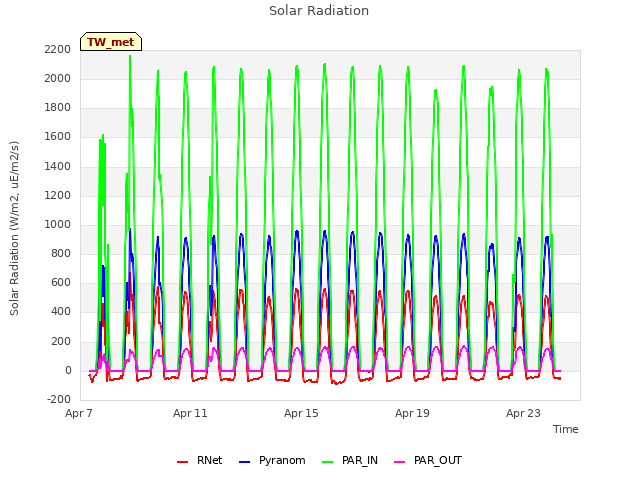
Task: Click the Solar Radiation chart title
Action: (x=319, y=11)
